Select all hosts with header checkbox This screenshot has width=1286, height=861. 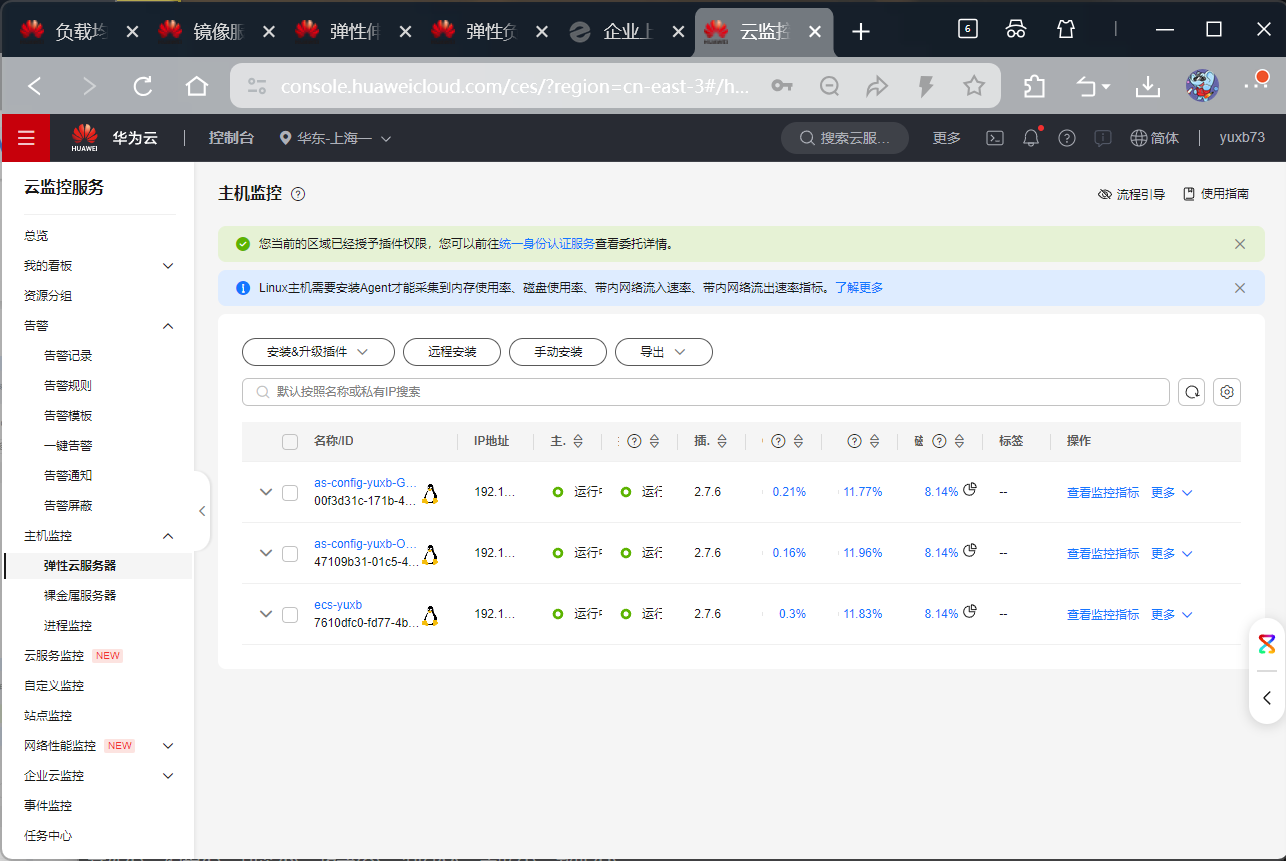coord(290,442)
